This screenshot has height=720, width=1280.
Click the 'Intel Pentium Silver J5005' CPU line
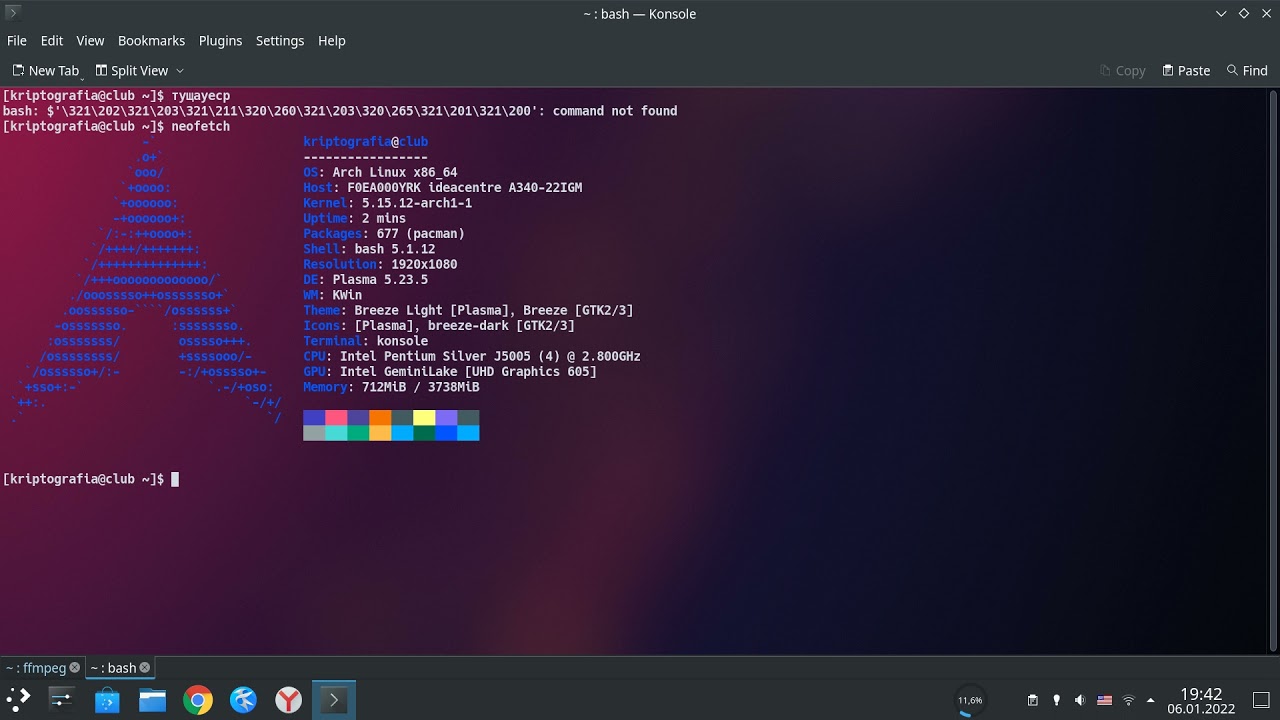click(472, 356)
